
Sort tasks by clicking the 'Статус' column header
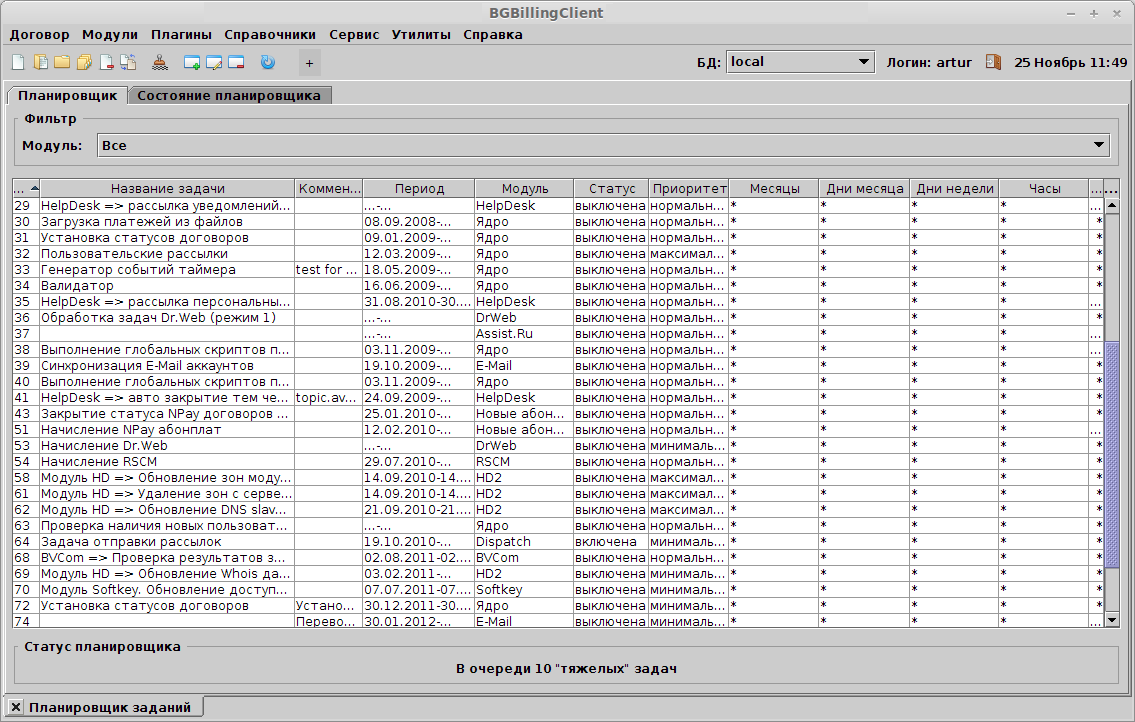coord(609,187)
